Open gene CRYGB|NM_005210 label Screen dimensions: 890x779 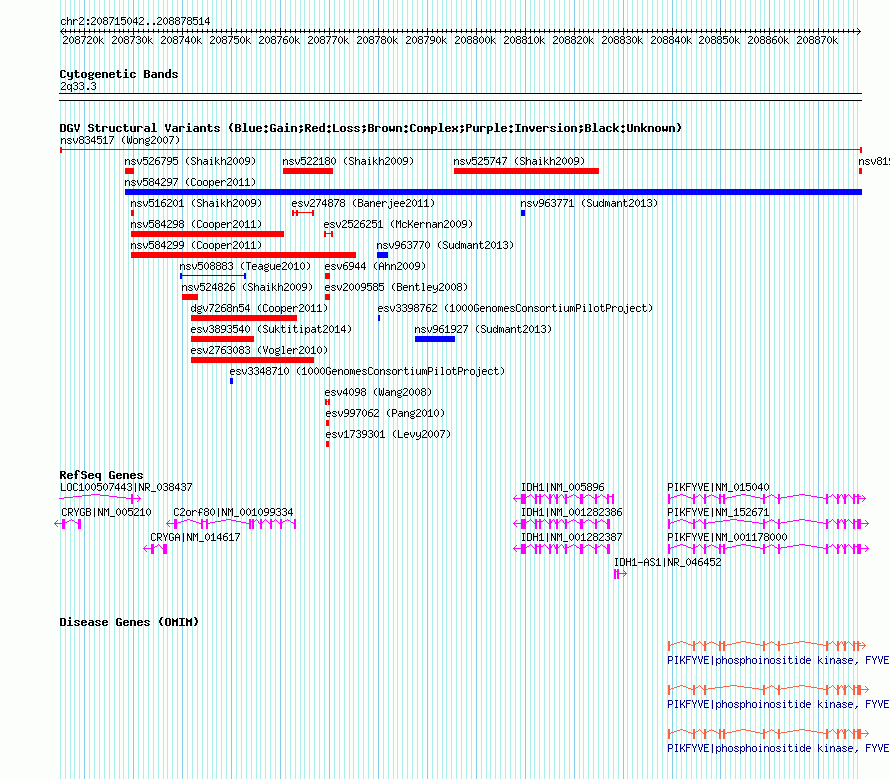click(106, 512)
